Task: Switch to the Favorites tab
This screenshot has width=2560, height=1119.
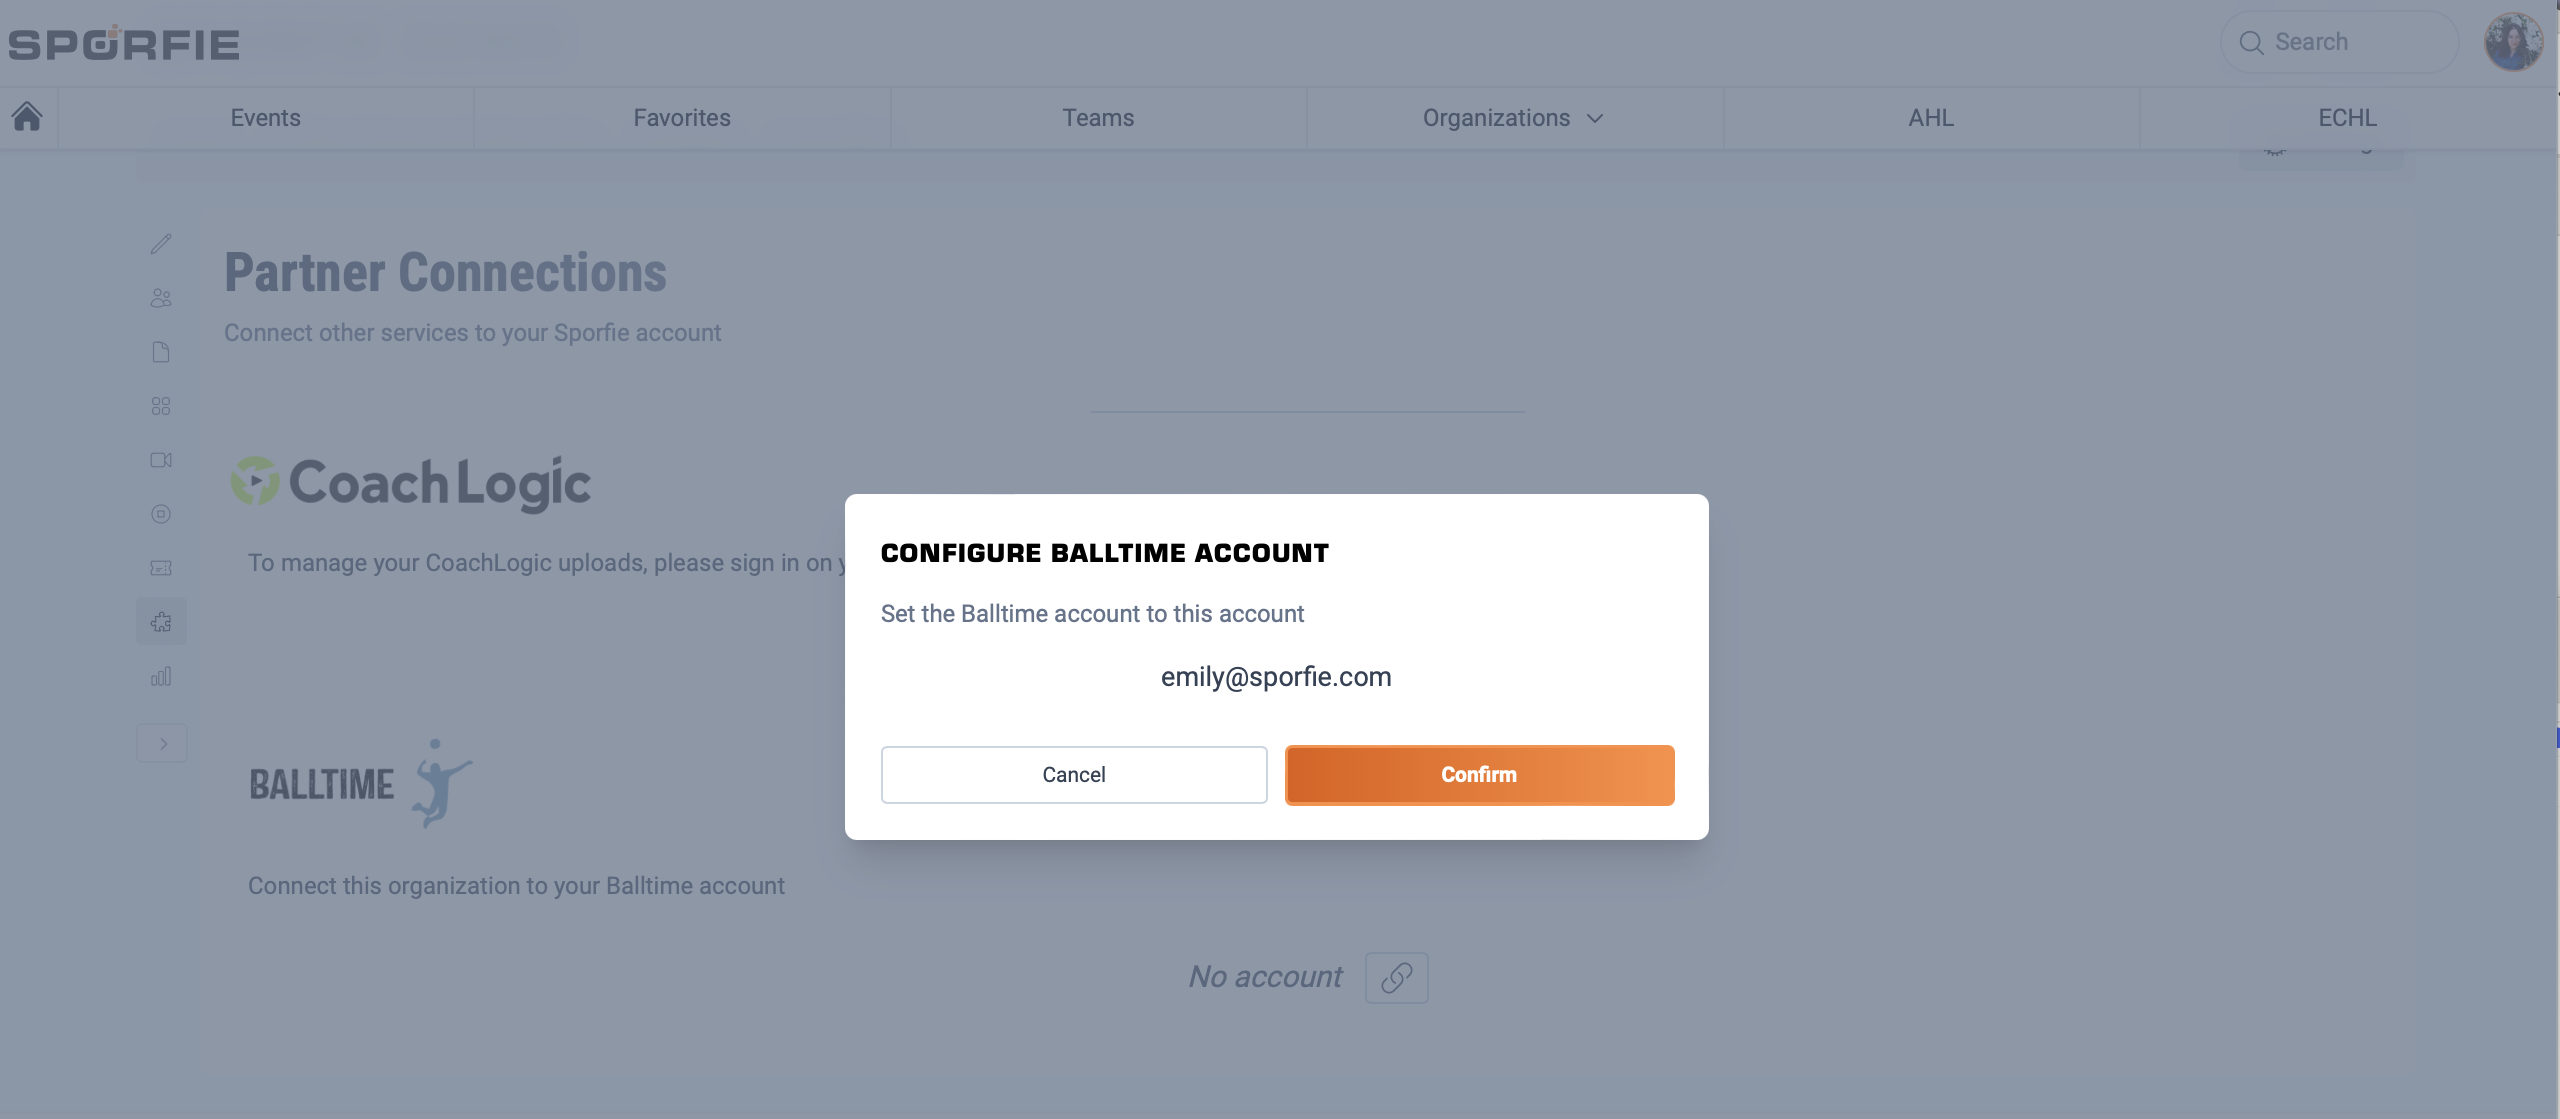Action: tap(682, 118)
